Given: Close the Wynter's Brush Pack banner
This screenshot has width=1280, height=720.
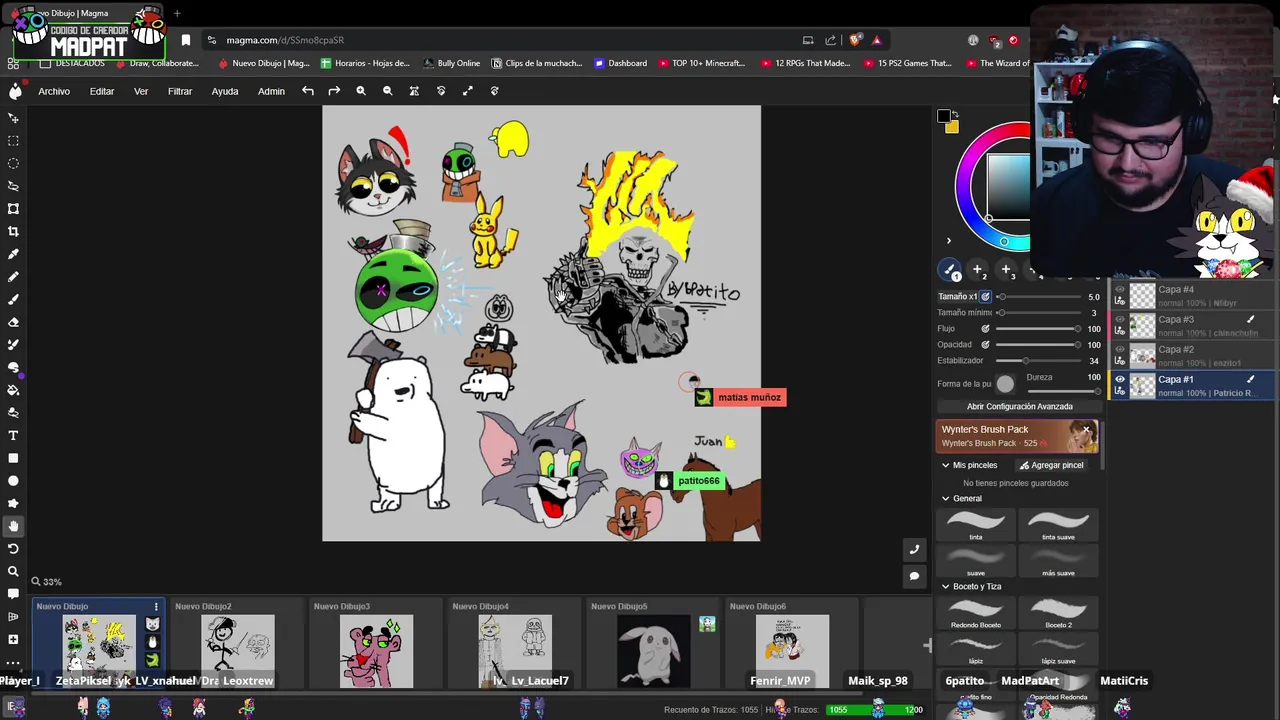Looking at the screenshot, I should click(x=1086, y=430).
